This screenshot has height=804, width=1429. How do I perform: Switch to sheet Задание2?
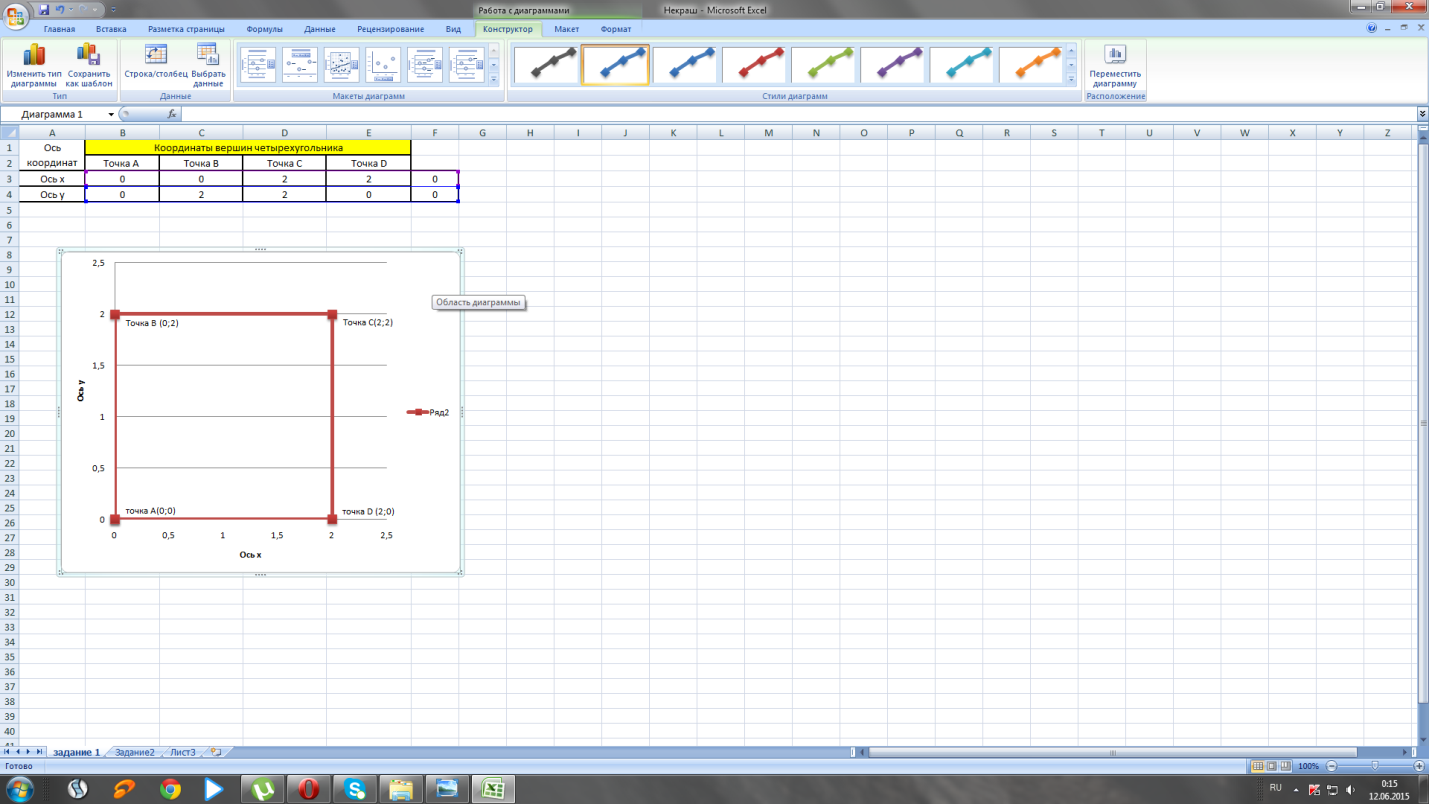tap(134, 752)
